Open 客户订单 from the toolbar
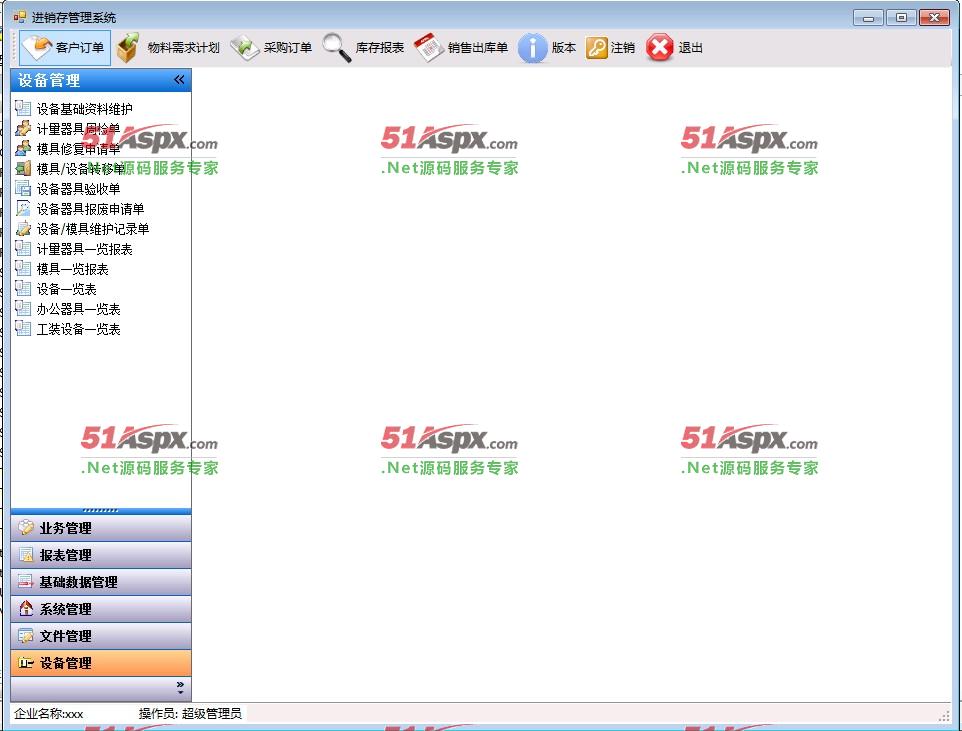The height and width of the screenshot is (731, 962). point(65,47)
